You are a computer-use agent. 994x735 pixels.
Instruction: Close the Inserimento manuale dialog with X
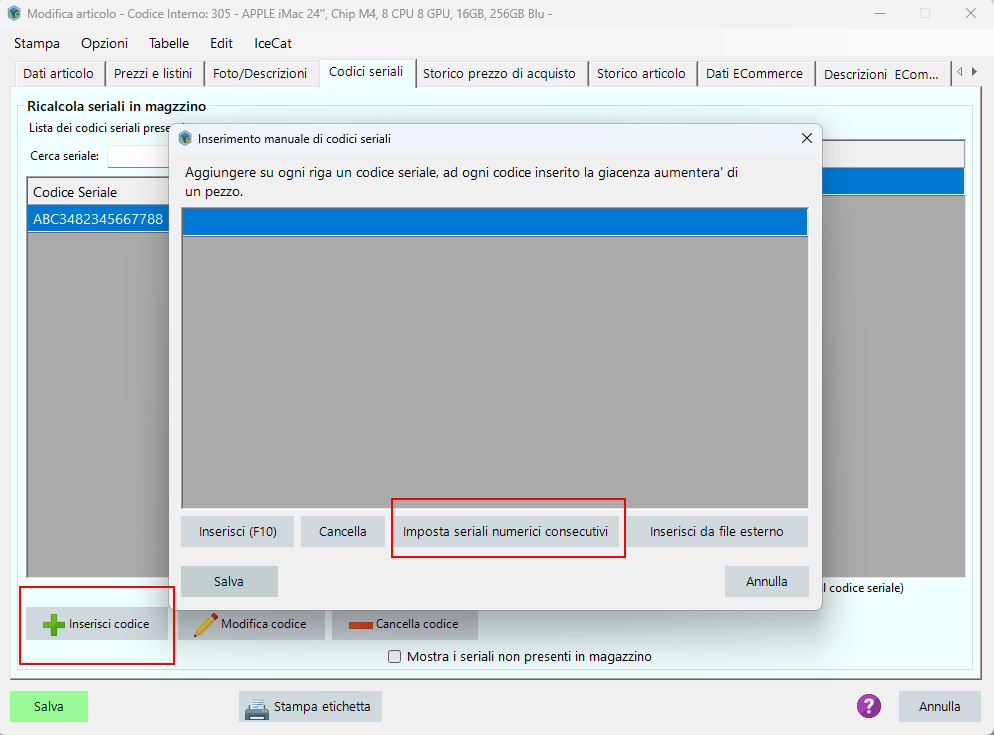click(x=806, y=138)
